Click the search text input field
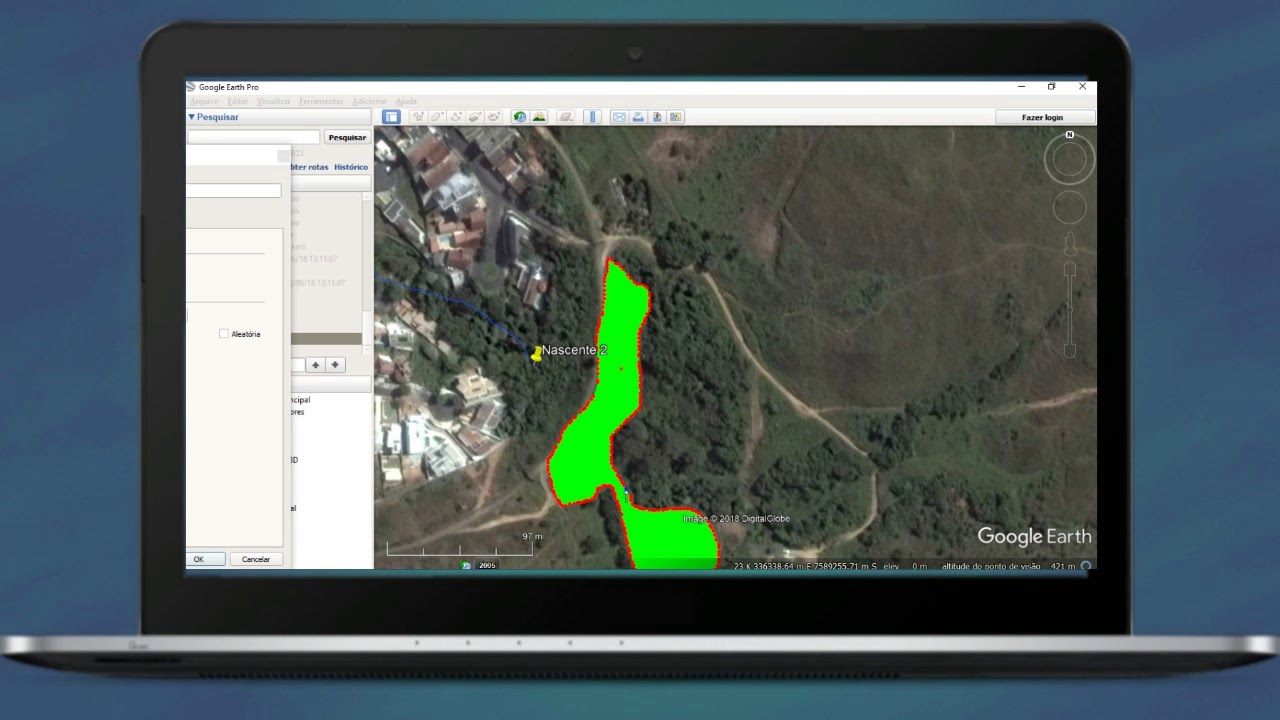The image size is (1280, 720). point(254,137)
